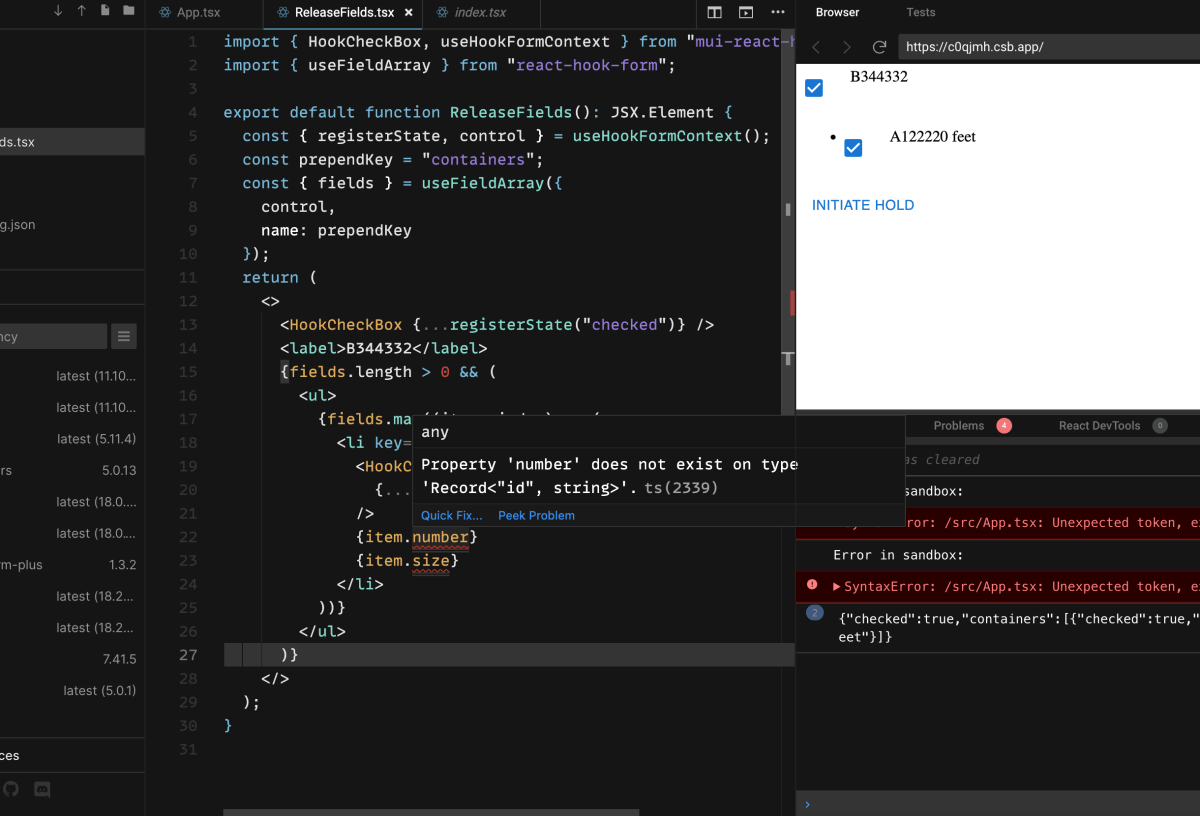Expand the SyntaxError entry in the console
Screen dimensions: 1200x816
pos(836,586)
